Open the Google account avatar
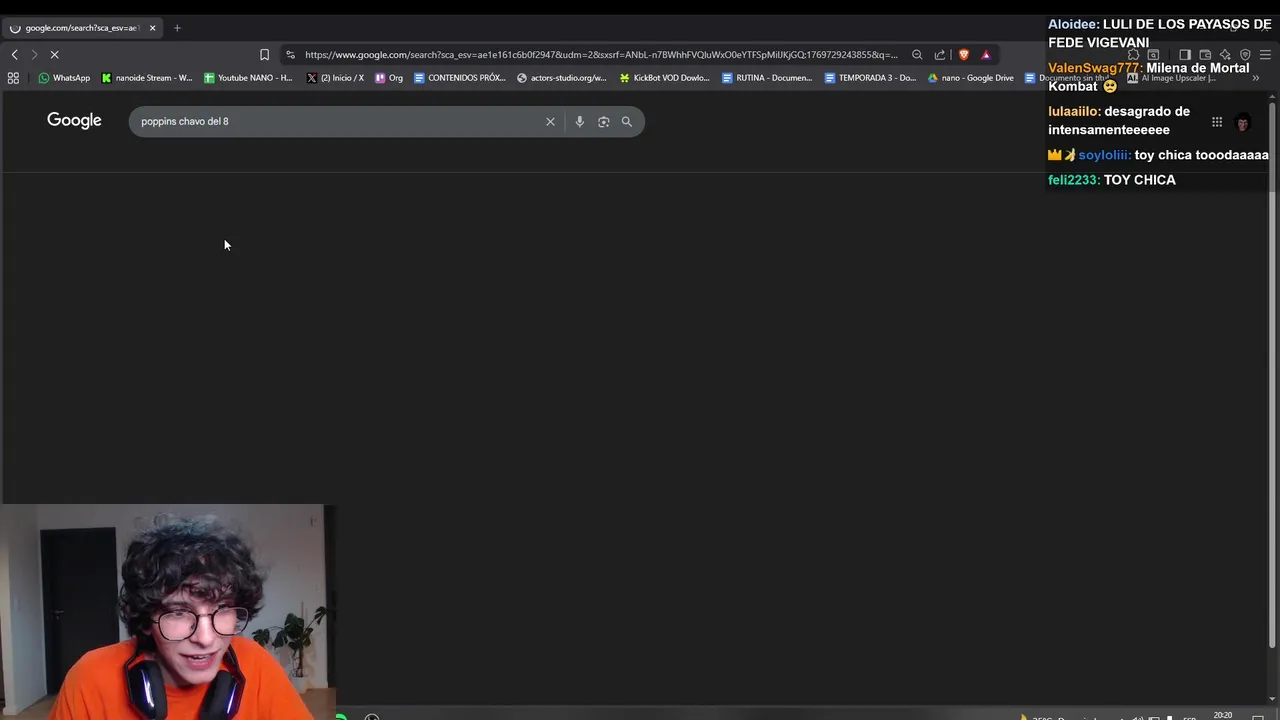The width and height of the screenshot is (1280, 720). click(x=1243, y=122)
